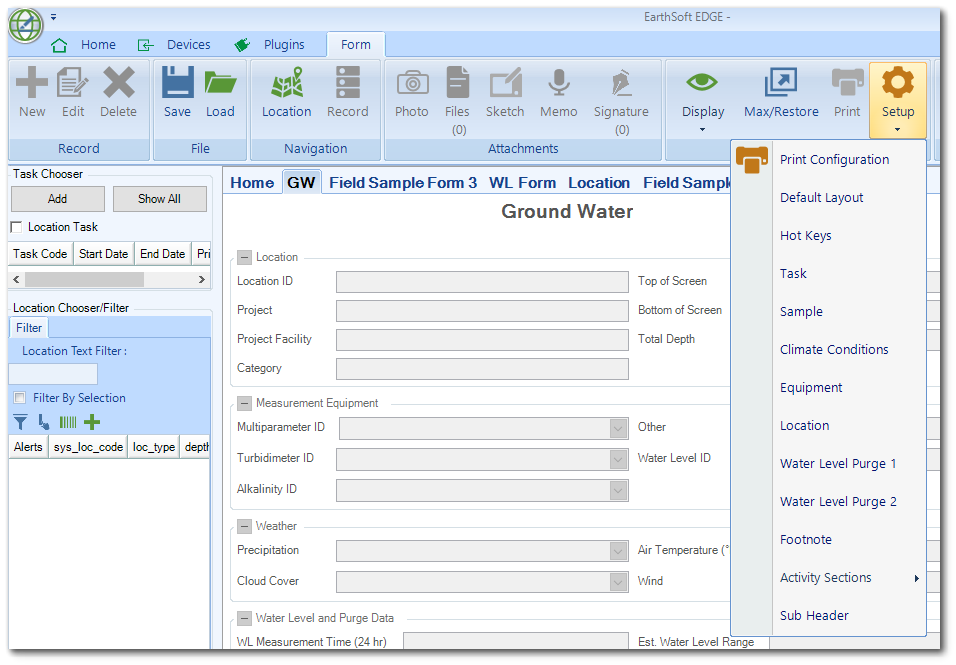Toggle the Filter By Selection checkbox
This screenshot has height=665, width=956.
[20, 398]
